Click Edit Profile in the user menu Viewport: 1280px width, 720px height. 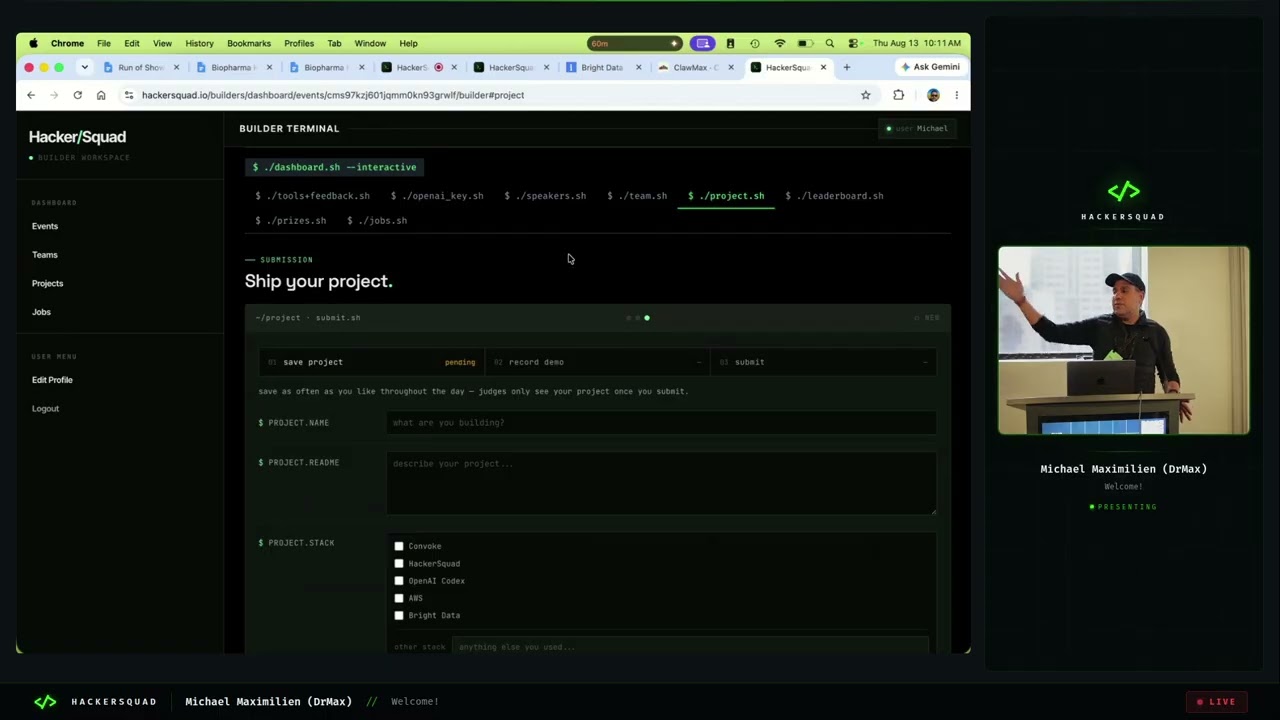click(x=52, y=380)
